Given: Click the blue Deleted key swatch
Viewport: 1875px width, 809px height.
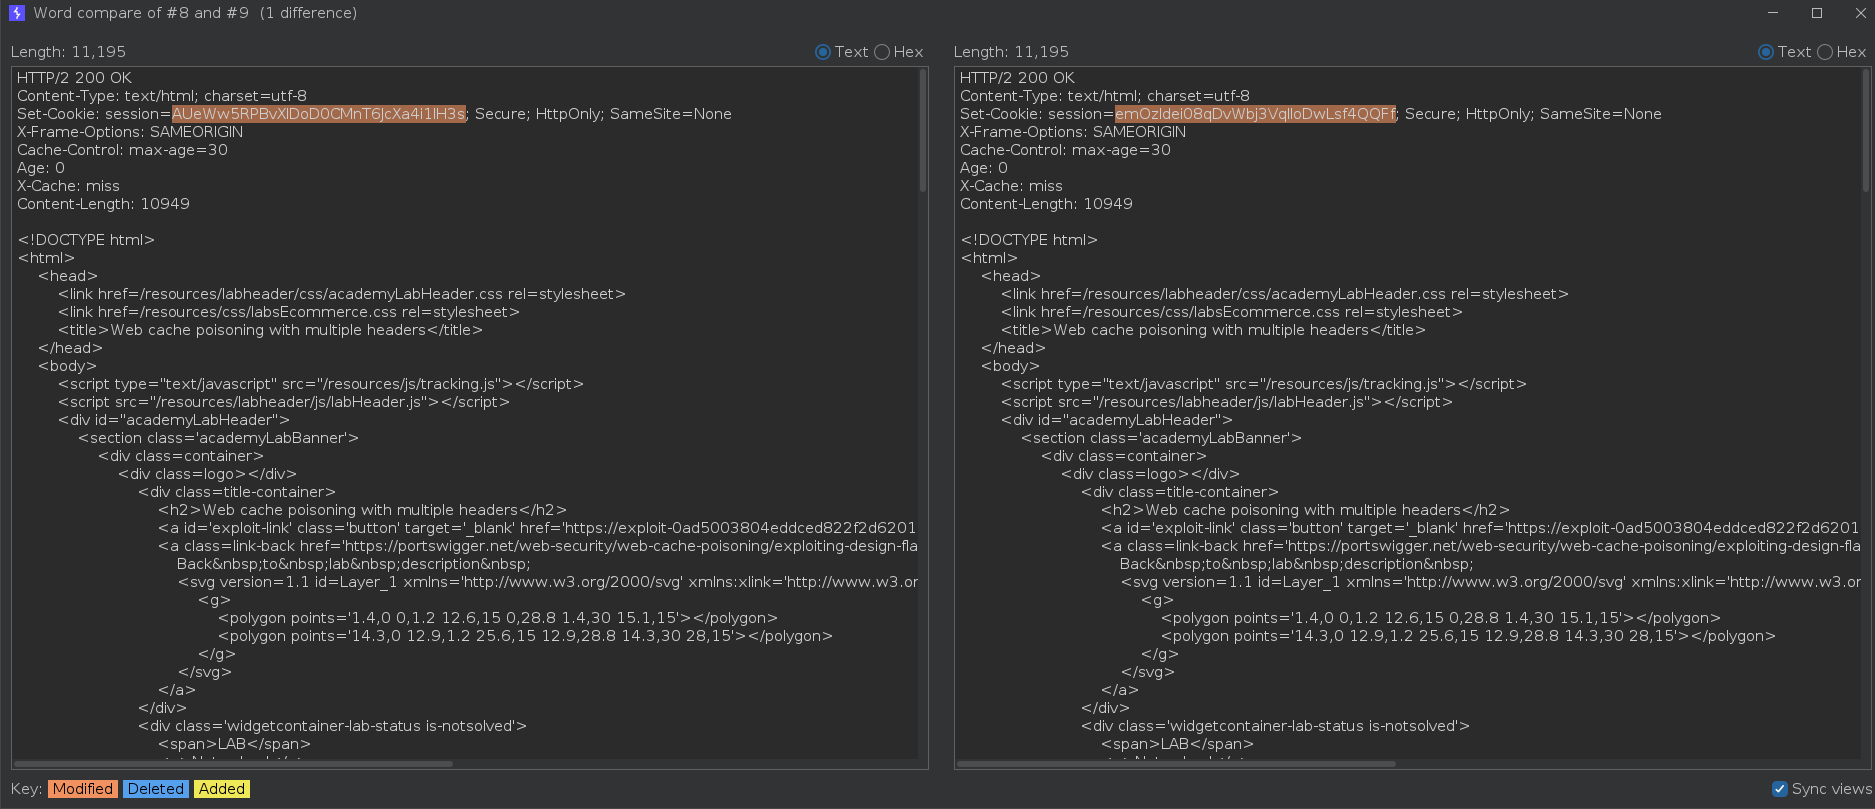Looking at the screenshot, I should pyautogui.click(x=155, y=789).
